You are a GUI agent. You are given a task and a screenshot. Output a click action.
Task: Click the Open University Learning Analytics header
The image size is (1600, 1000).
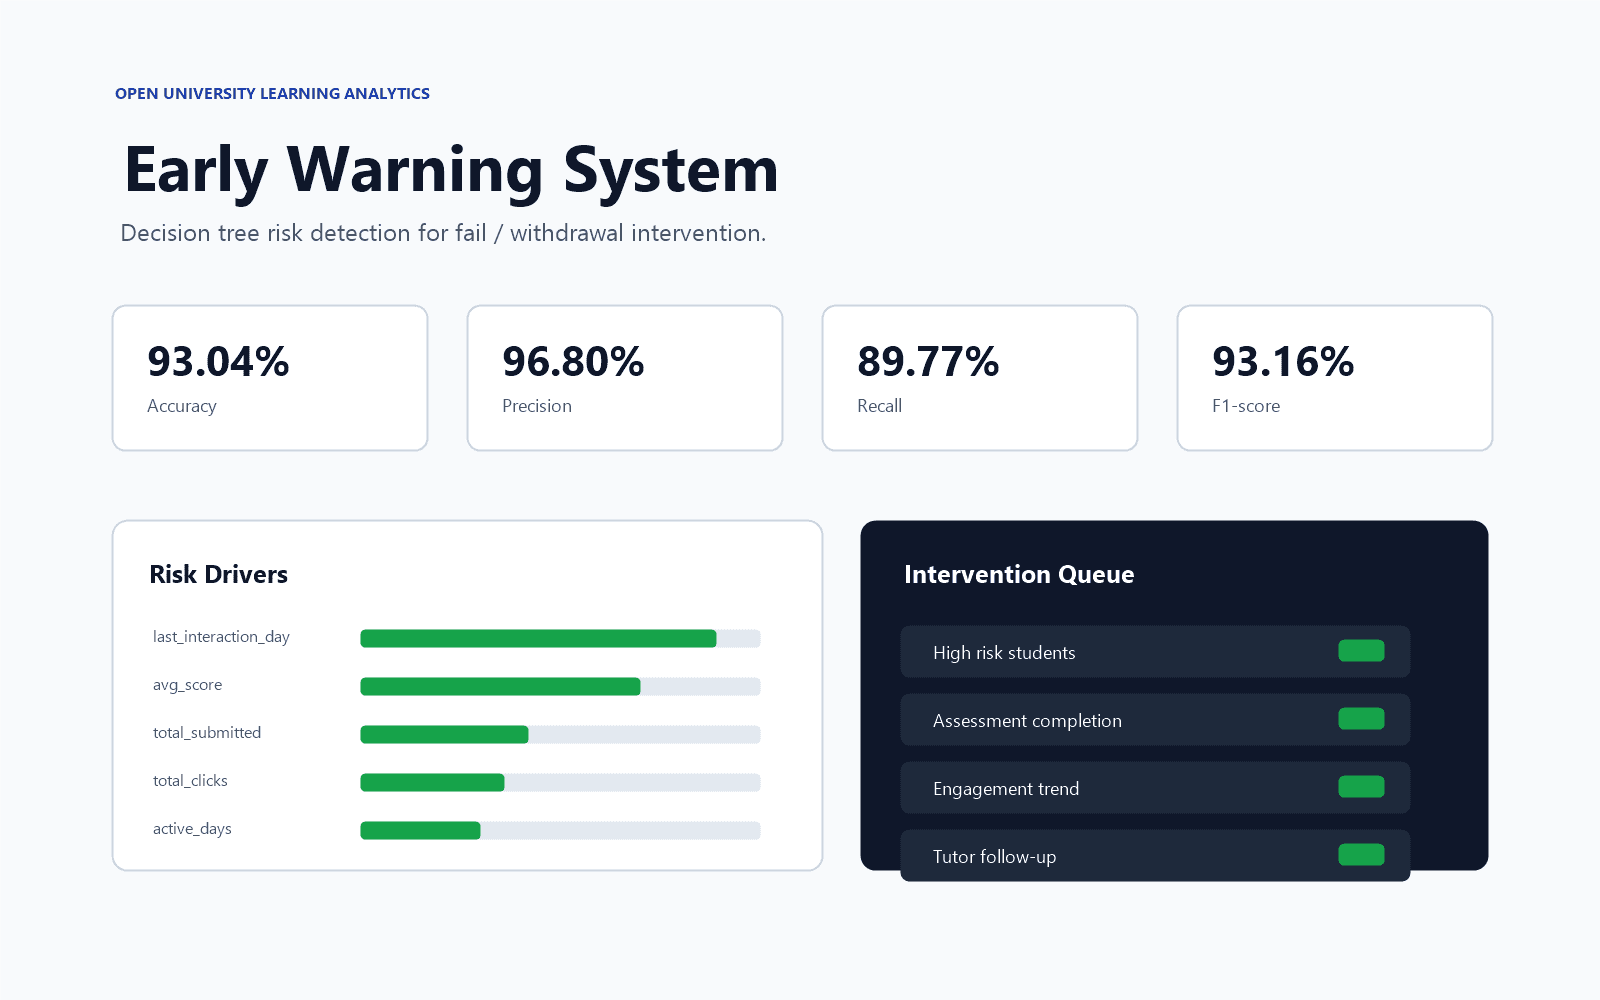coord(272,93)
